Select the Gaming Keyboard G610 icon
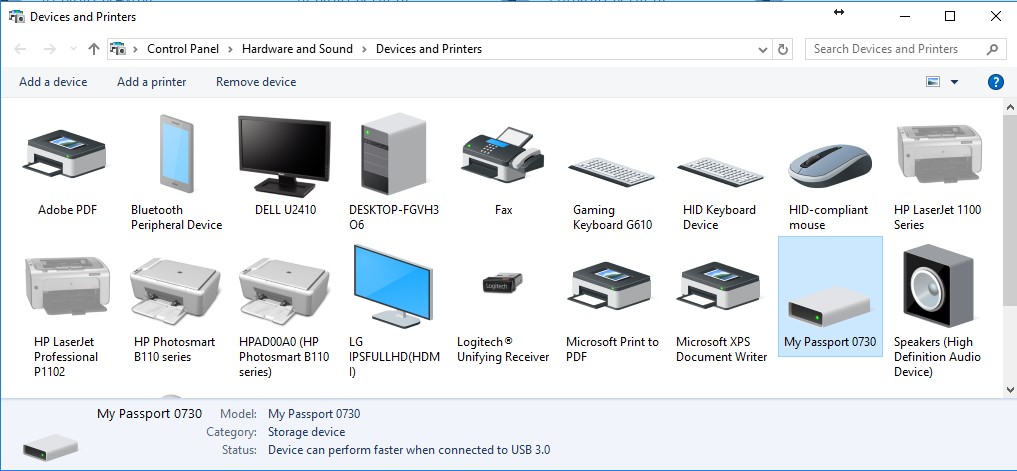This screenshot has height=471, width=1017. click(x=612, y=172)
